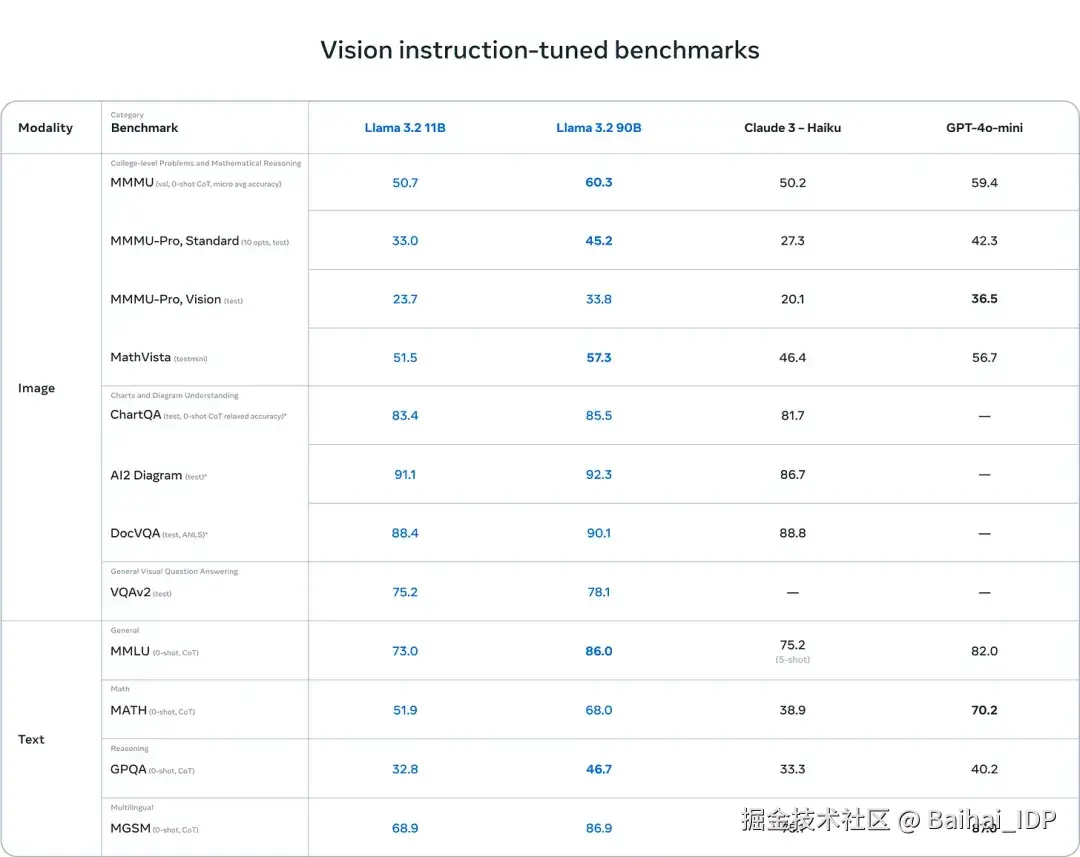This screenshot has width=1080, height=857.
Task: Click the VQAv2 benchmark label
Action: [x=130, y=592]
